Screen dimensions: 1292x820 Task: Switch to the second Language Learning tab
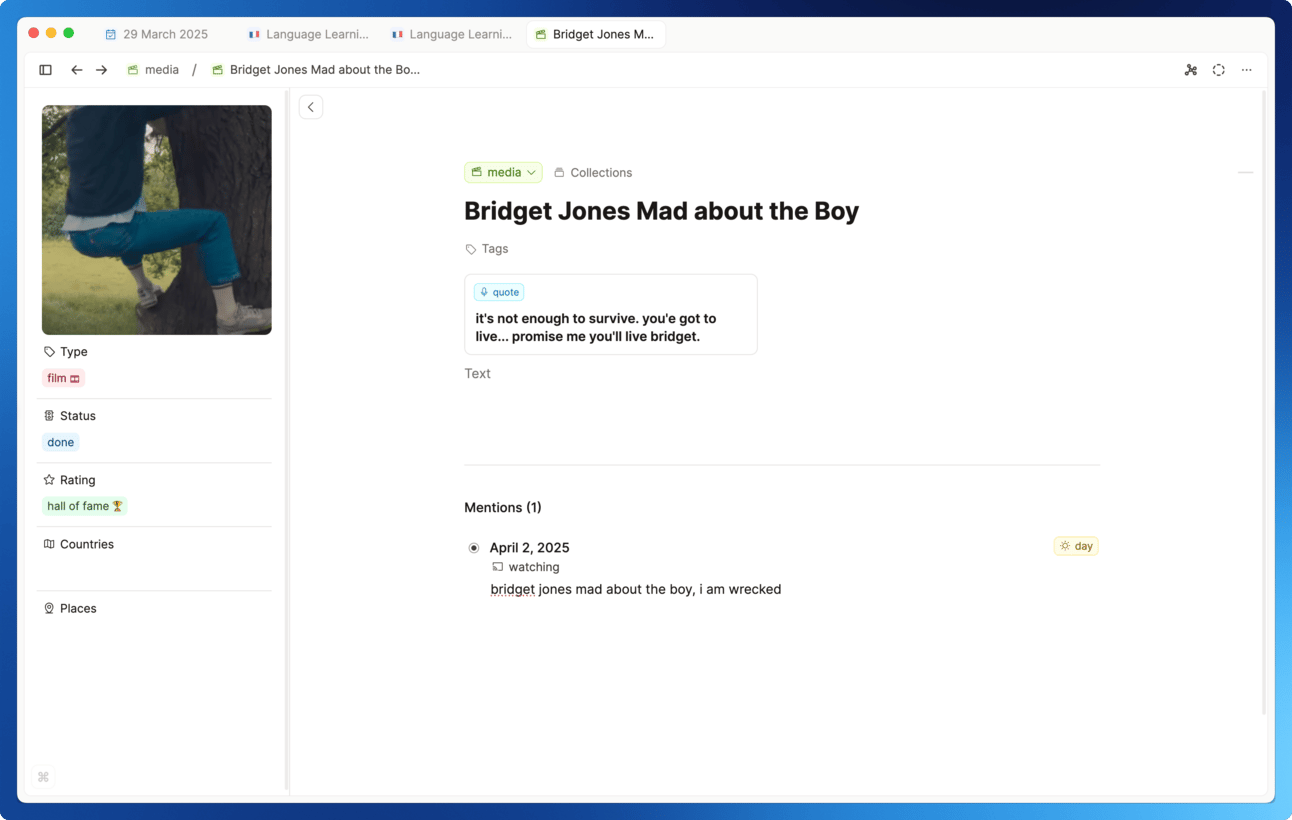(452, 34)
